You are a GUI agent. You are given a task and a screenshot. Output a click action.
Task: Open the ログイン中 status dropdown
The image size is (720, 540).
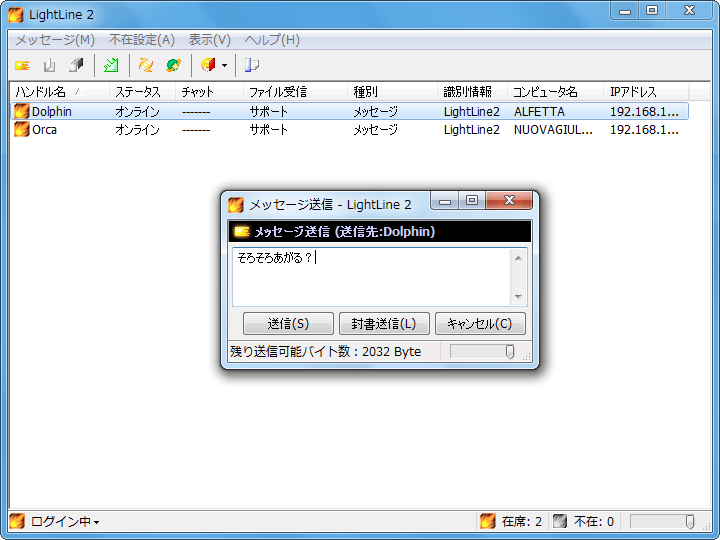click(x=65, y=522)
